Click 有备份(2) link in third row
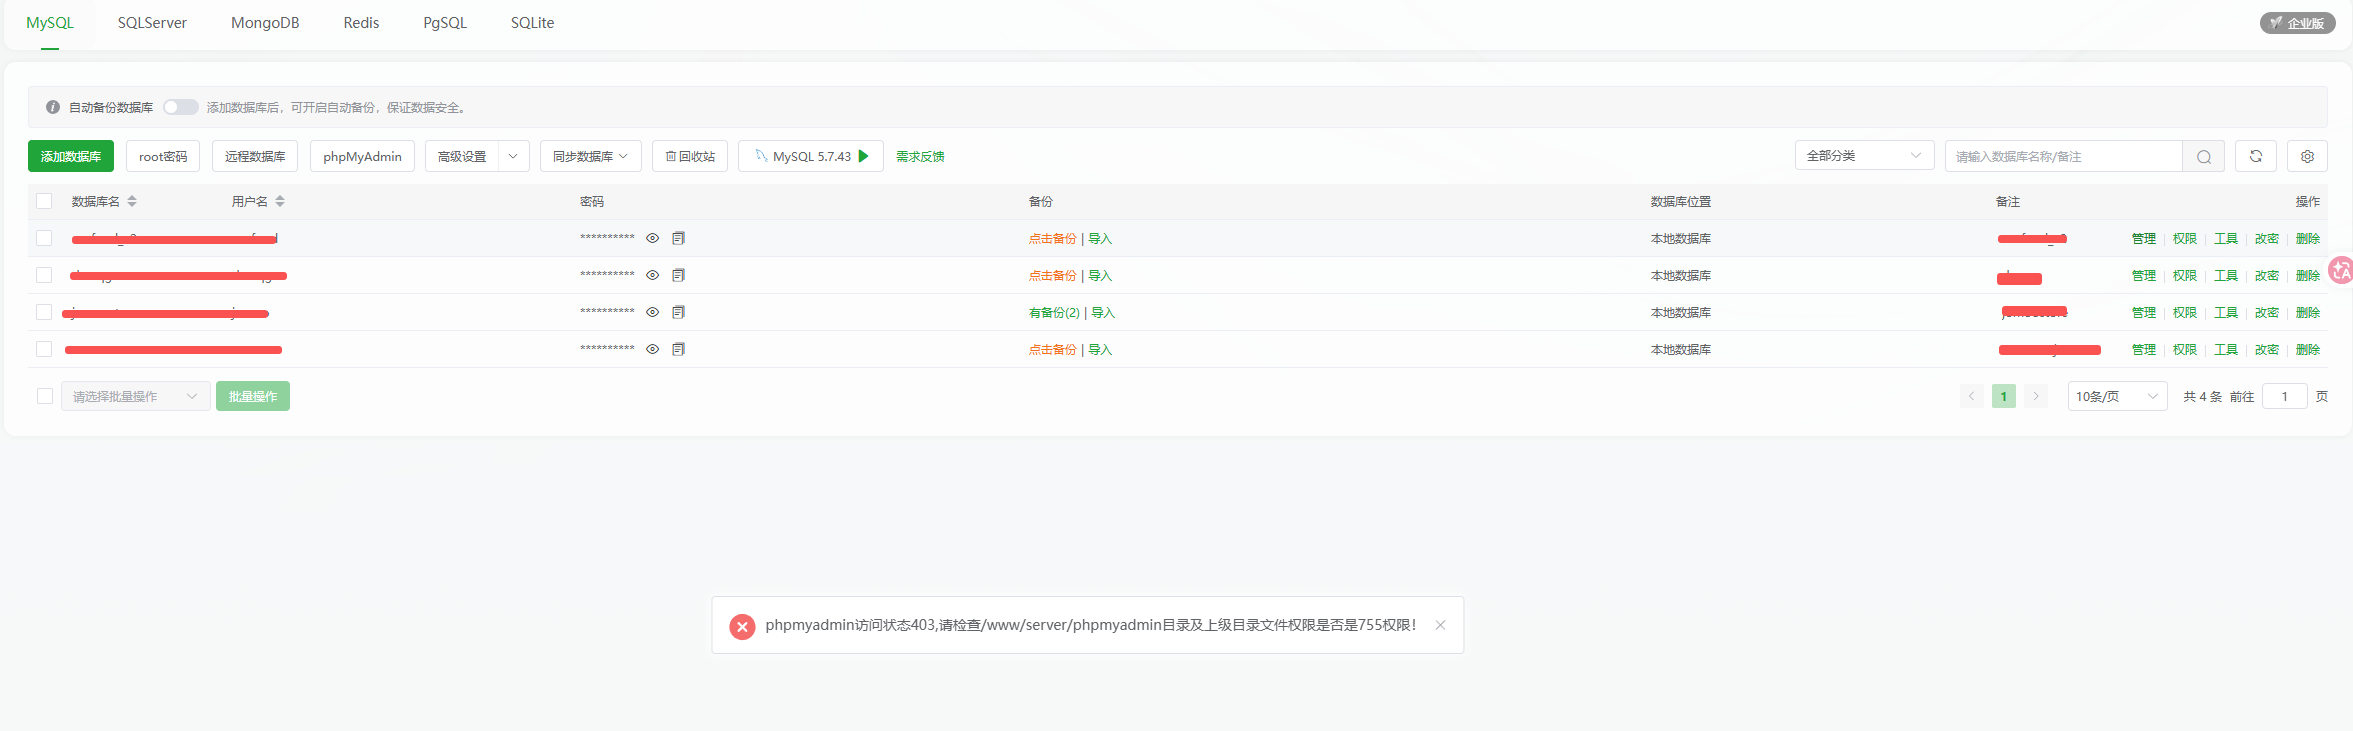Image resolution: width=2353 pixels, height=731 pixels. pyautogui.click(x=1054, y=313)
